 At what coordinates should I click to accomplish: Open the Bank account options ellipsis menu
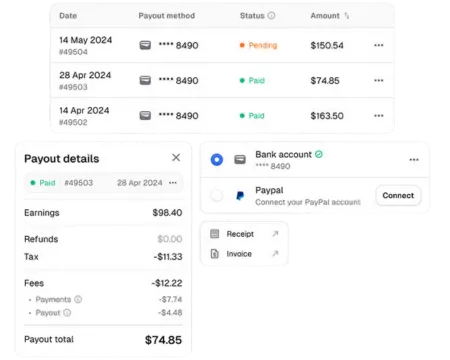414,160
